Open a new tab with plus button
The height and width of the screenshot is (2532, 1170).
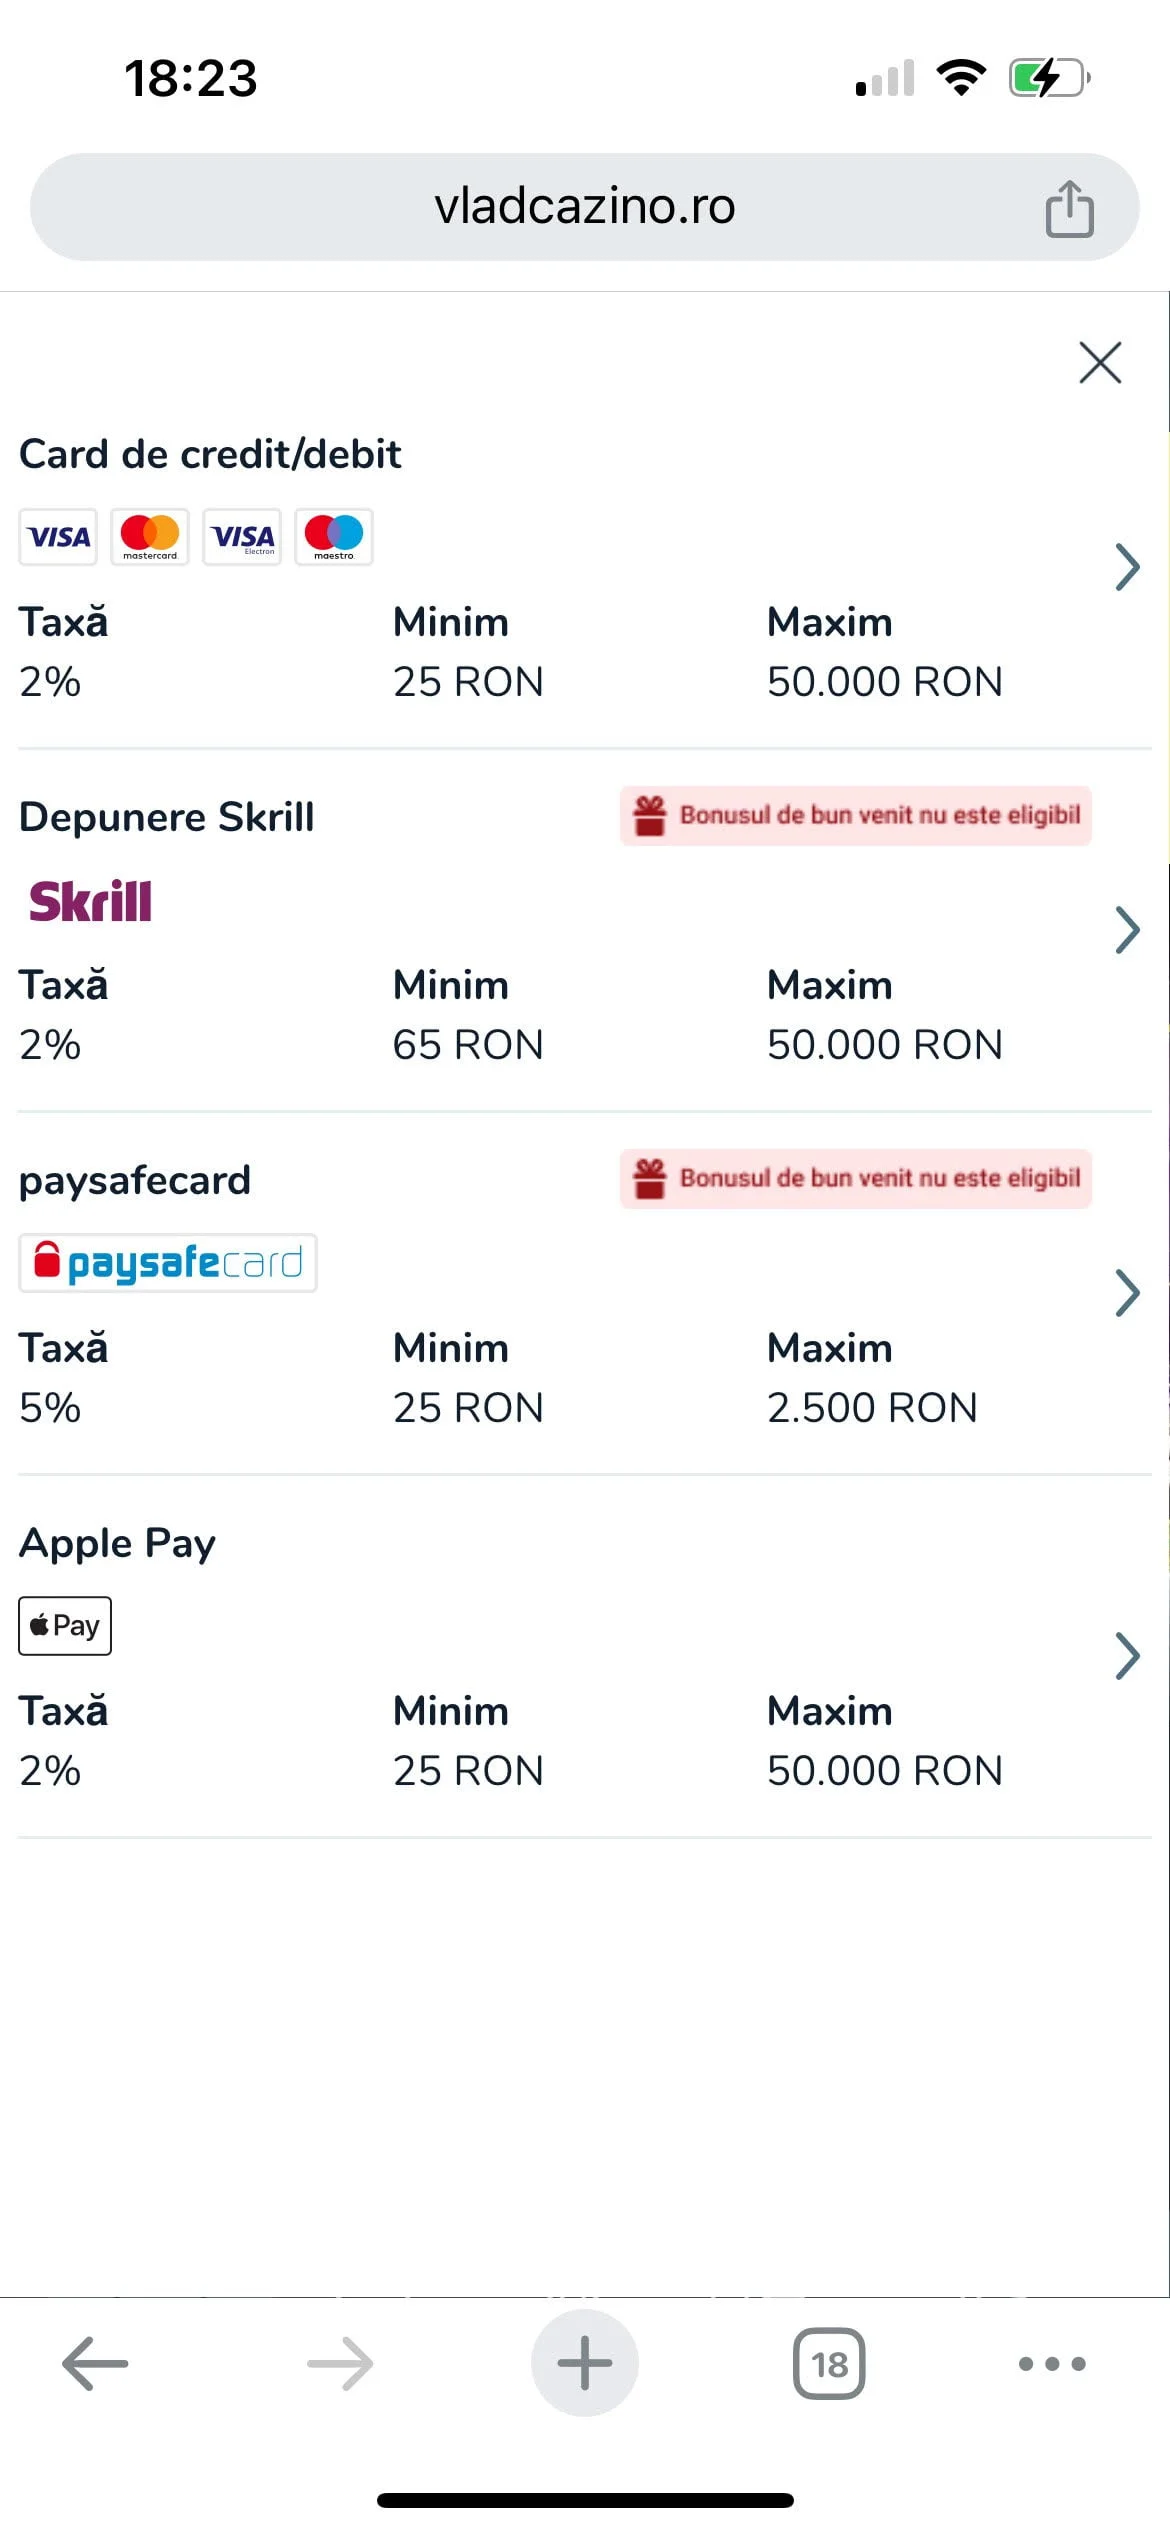coord(584,2364)
